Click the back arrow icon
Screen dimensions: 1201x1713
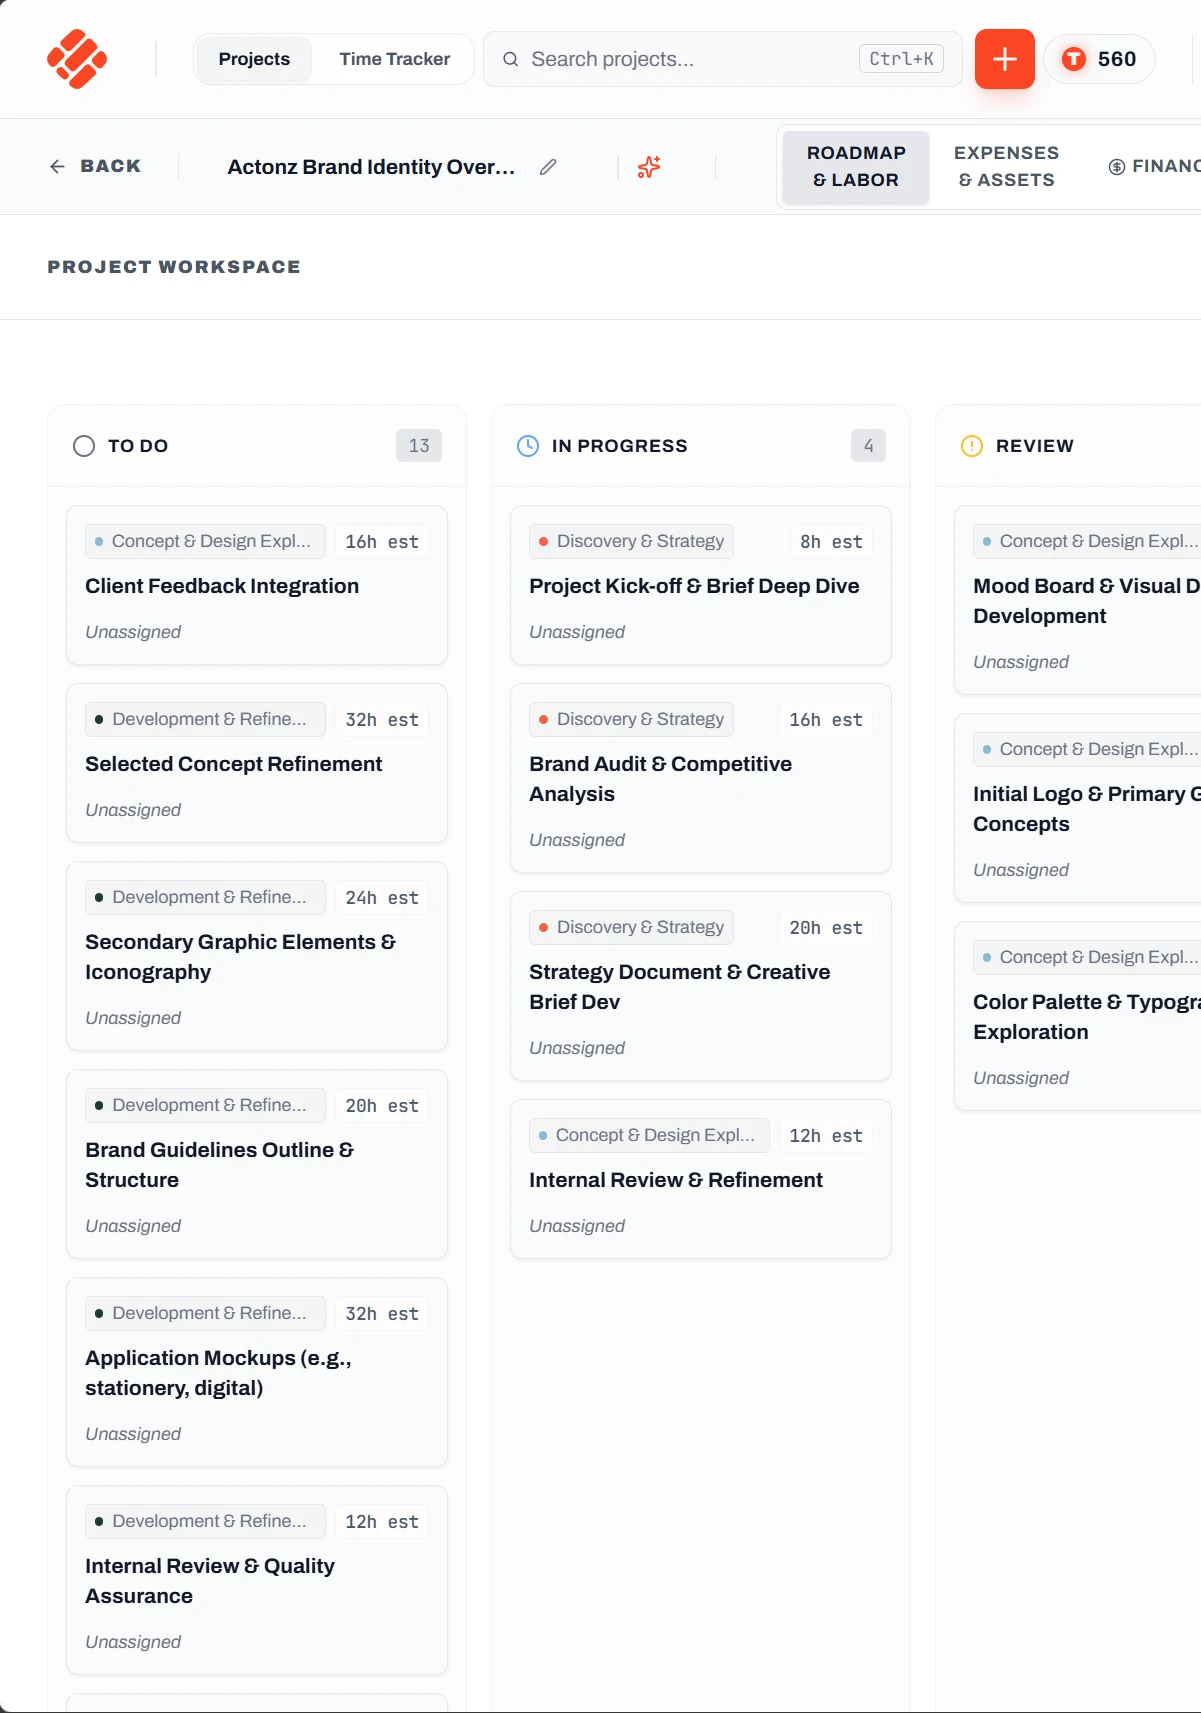[57, 166]
